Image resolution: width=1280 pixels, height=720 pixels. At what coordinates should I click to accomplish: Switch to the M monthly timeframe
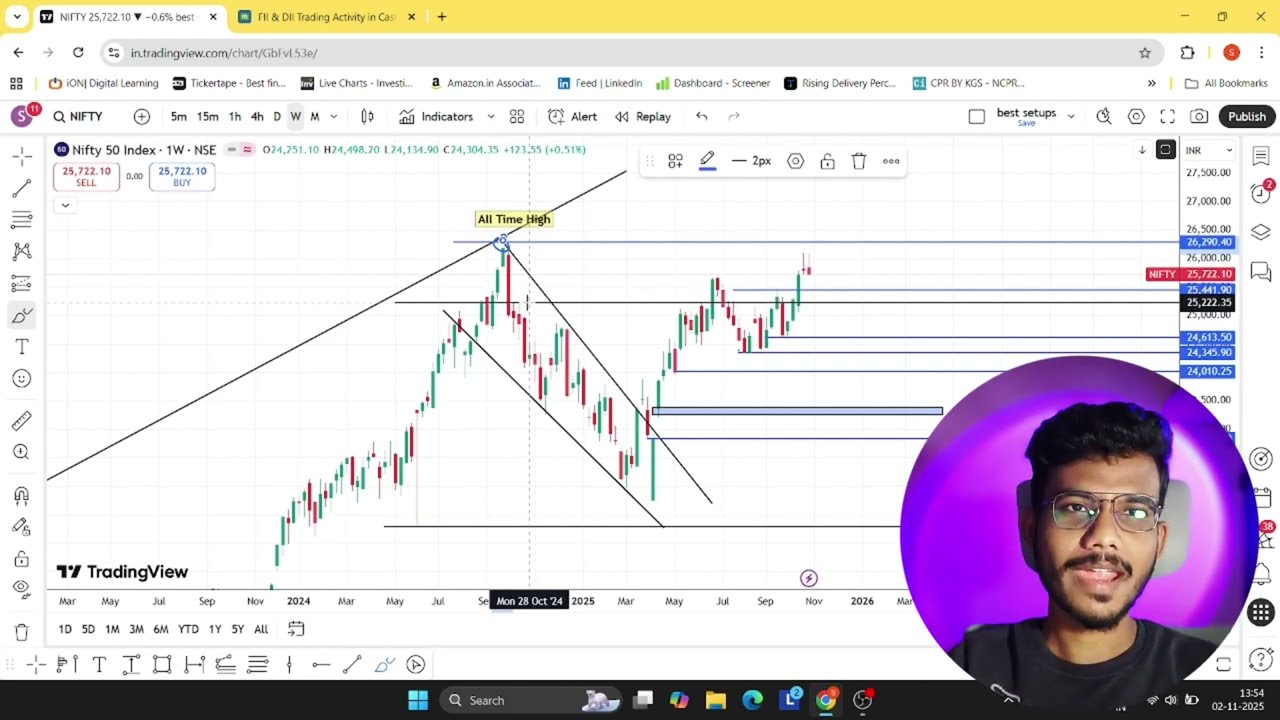pyautogui.click(x=314, y=117)
